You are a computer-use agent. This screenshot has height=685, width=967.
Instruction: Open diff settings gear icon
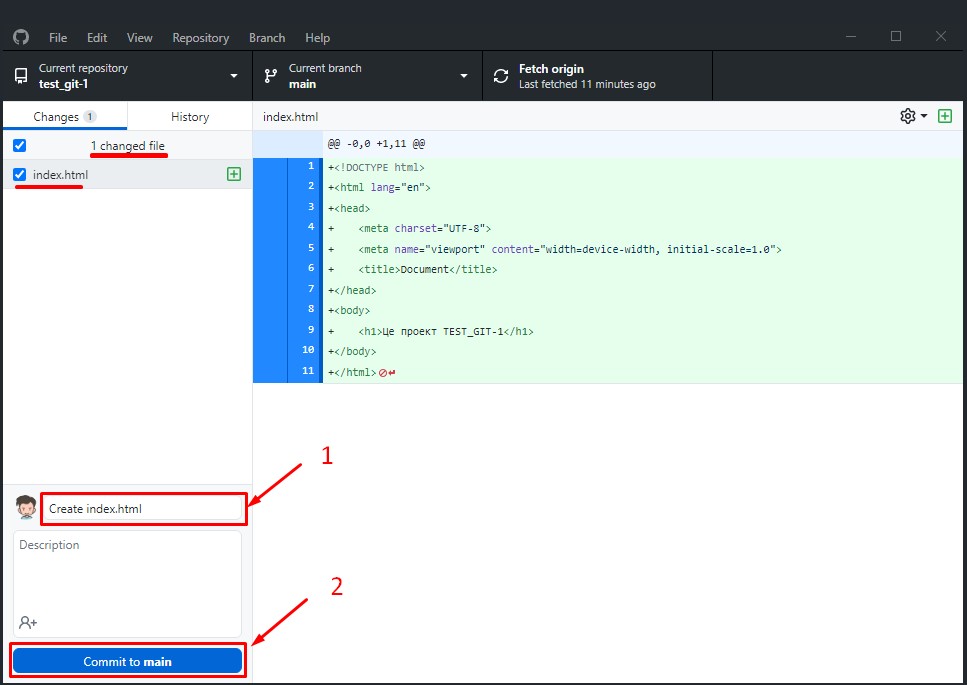point(908,116)
